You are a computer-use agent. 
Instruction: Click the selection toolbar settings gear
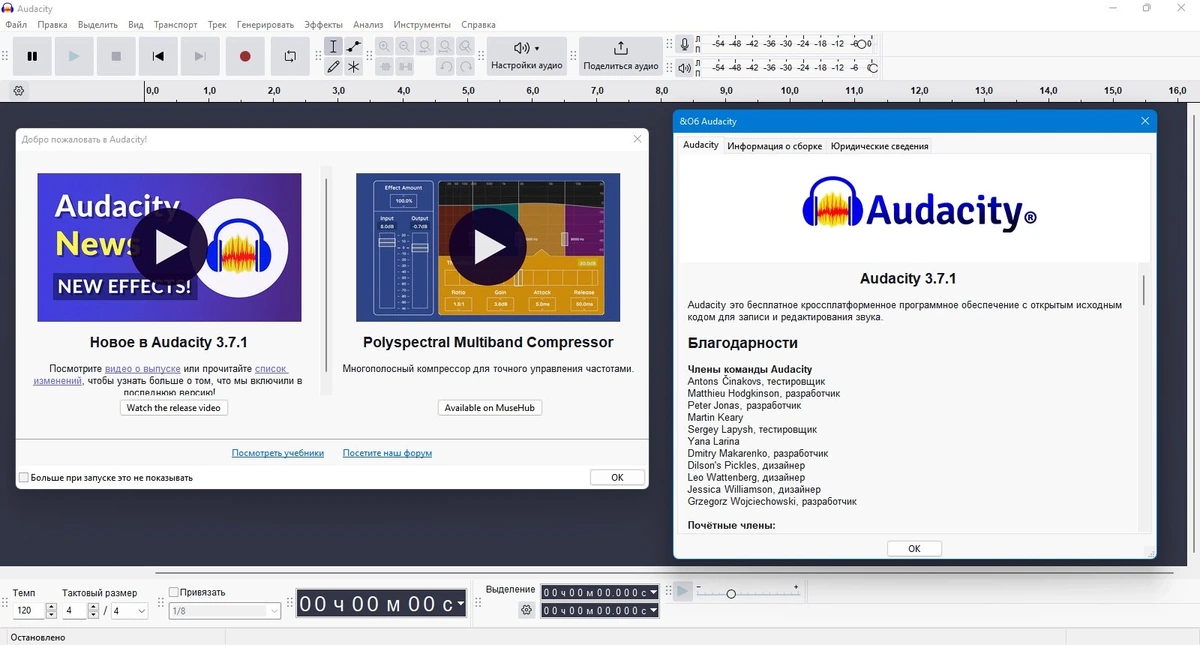coord(527,610)
